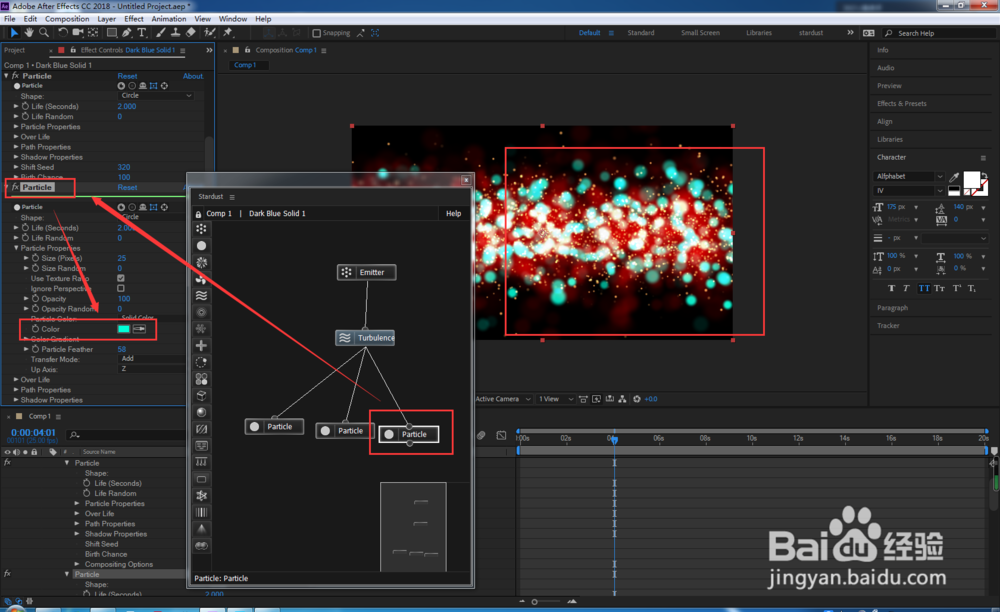This screenshot has width=1000, height=612.
Task: Expand Path Properties in first Particle effect
Action: (16, 147)
